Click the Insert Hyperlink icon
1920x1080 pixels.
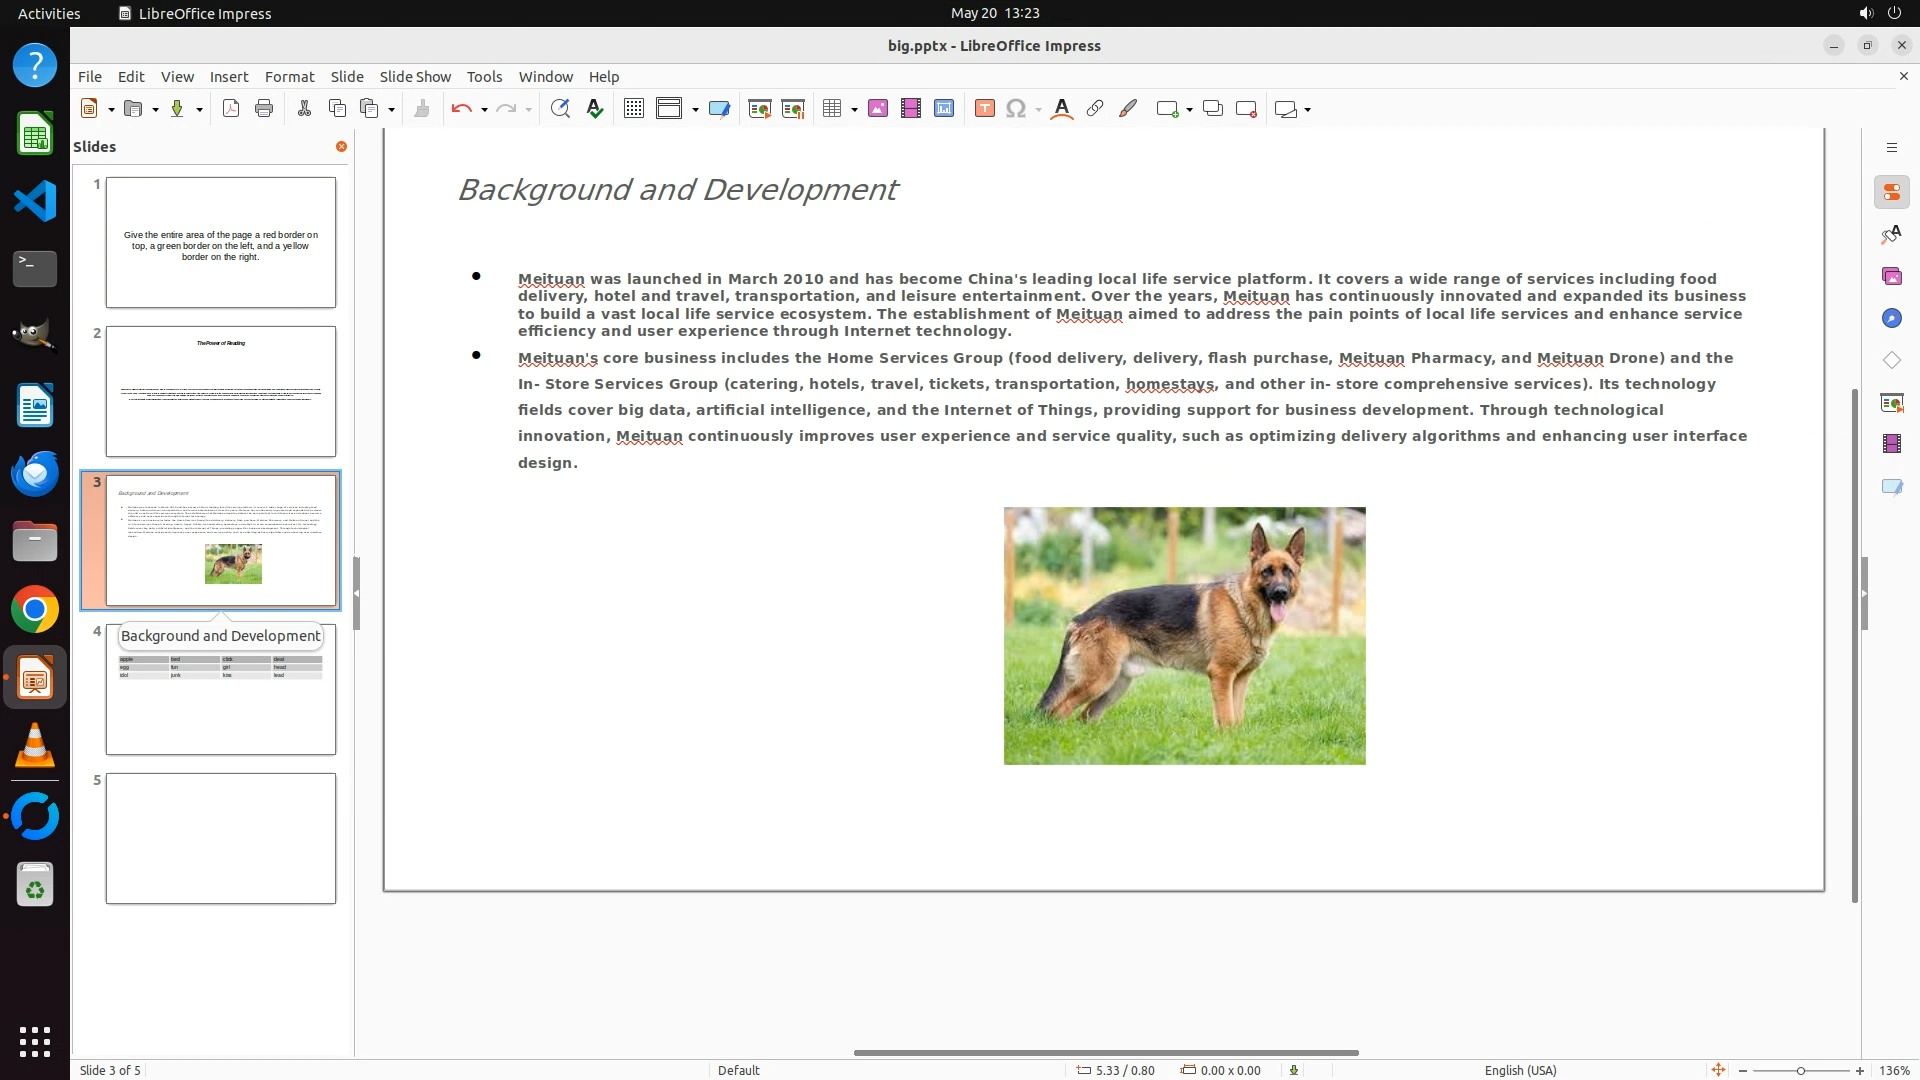pyautogui.click(x=1095, y=109)
